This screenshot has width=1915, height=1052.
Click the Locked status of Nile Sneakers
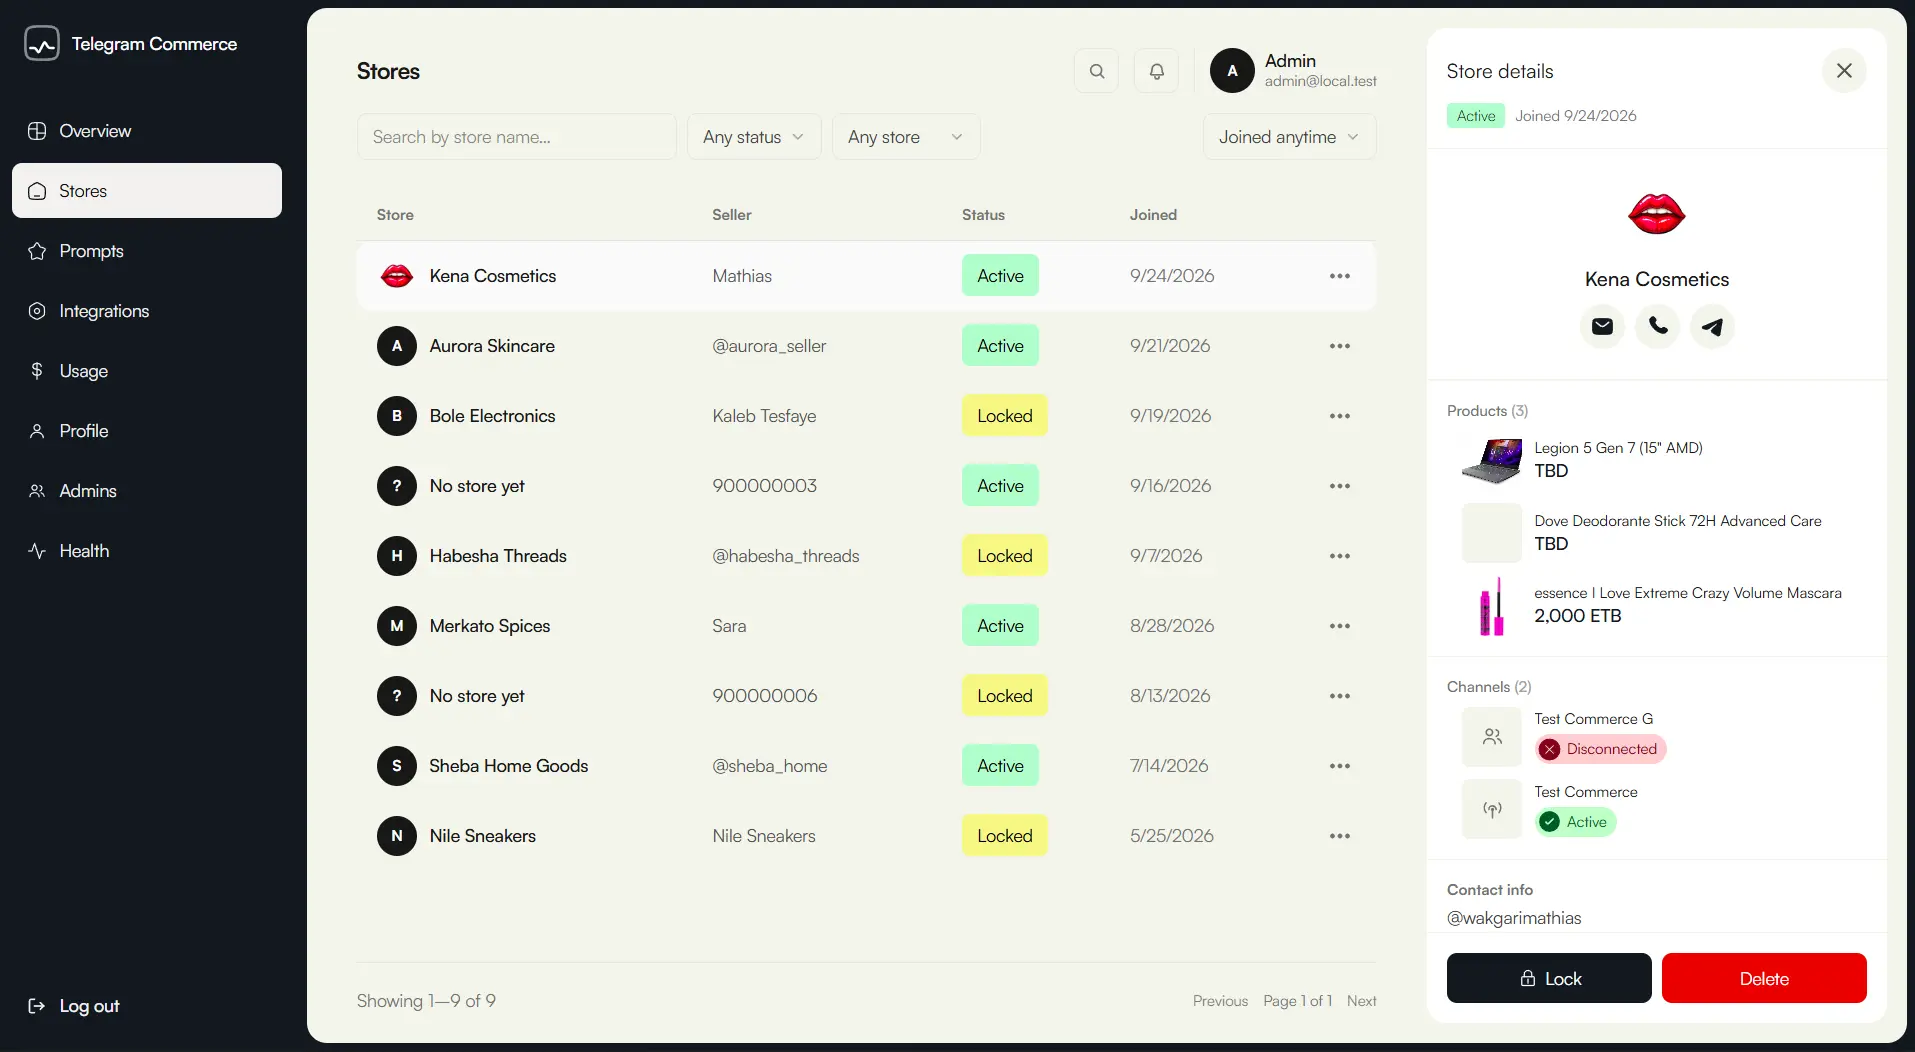point(1005,836)
